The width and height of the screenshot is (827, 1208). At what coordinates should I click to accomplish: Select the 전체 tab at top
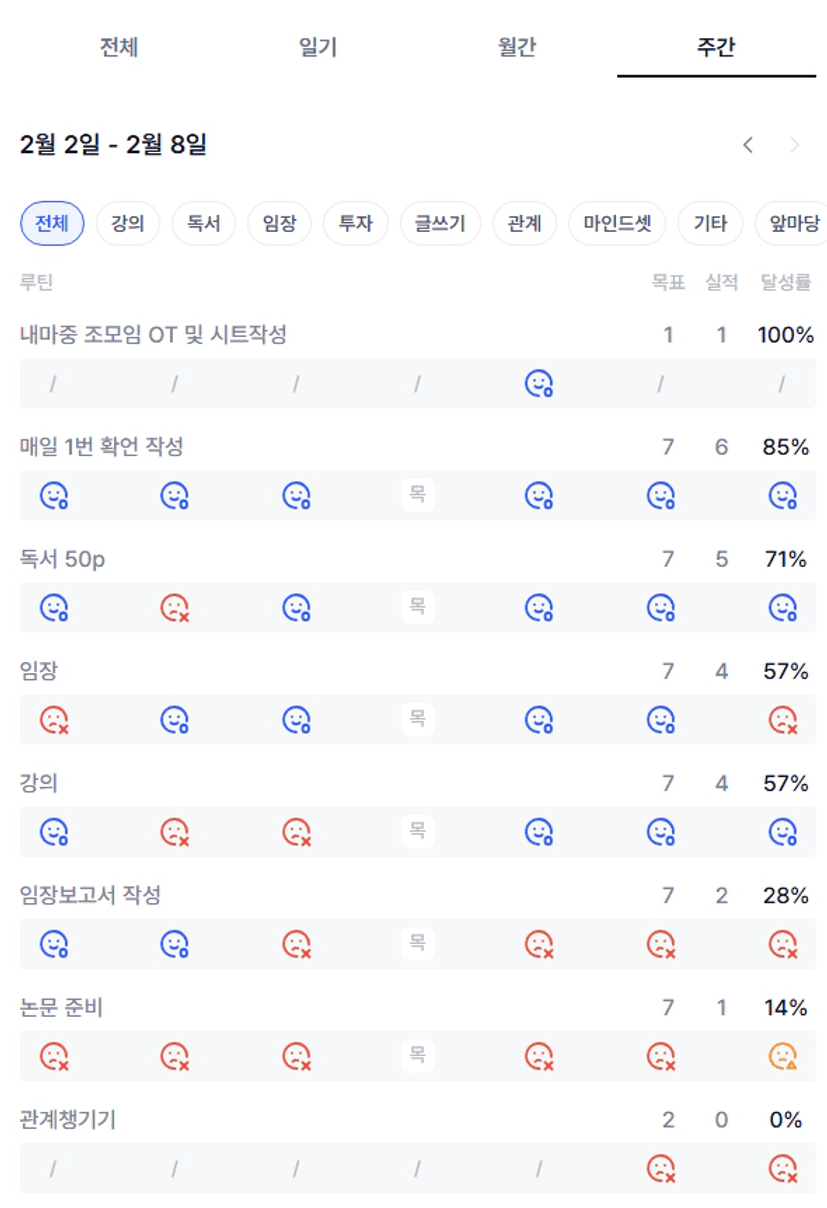click(118, 47)
